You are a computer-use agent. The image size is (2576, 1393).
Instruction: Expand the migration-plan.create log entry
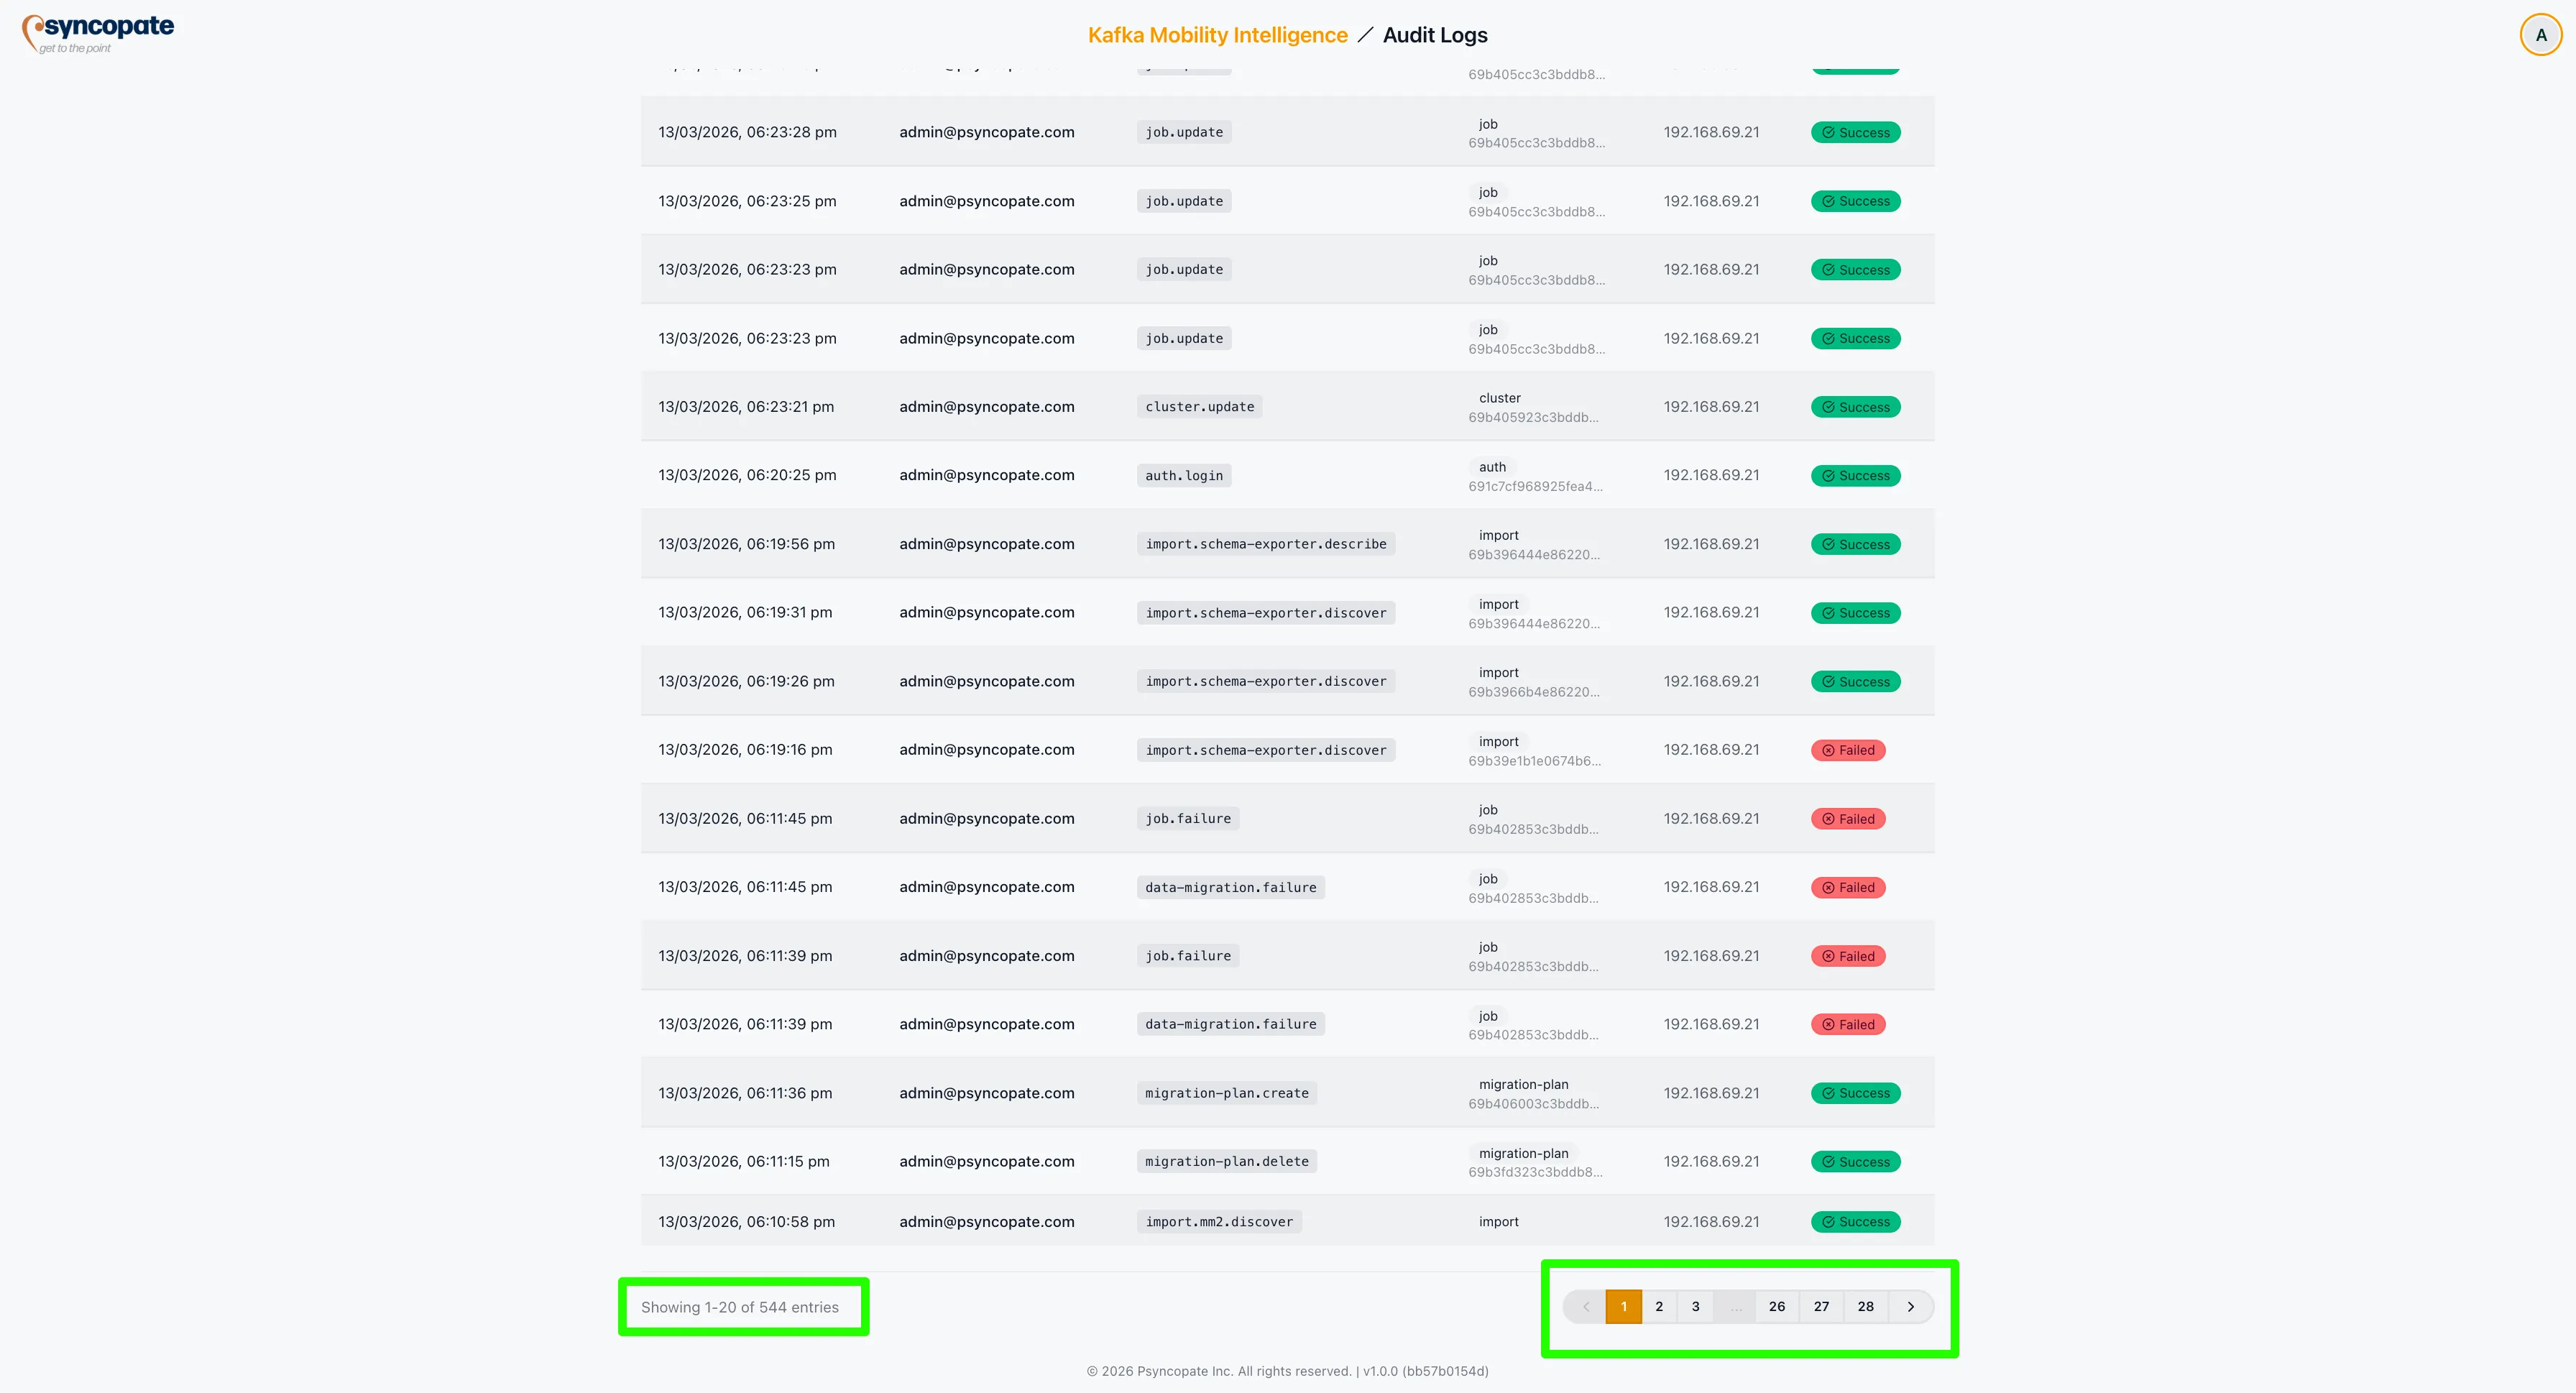point(1226,1092)
